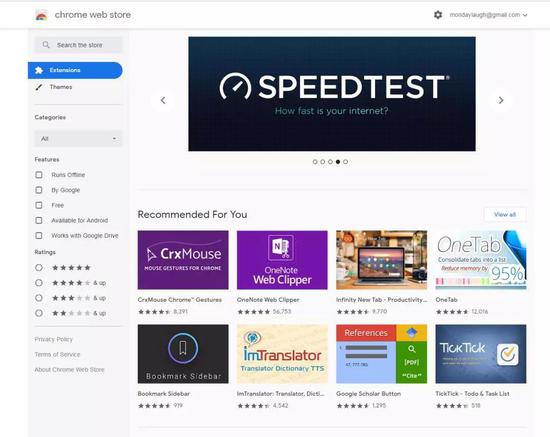Click the Extensions puzzle piece icon
Screen dimensions: 550x437
tap(39, 70)
